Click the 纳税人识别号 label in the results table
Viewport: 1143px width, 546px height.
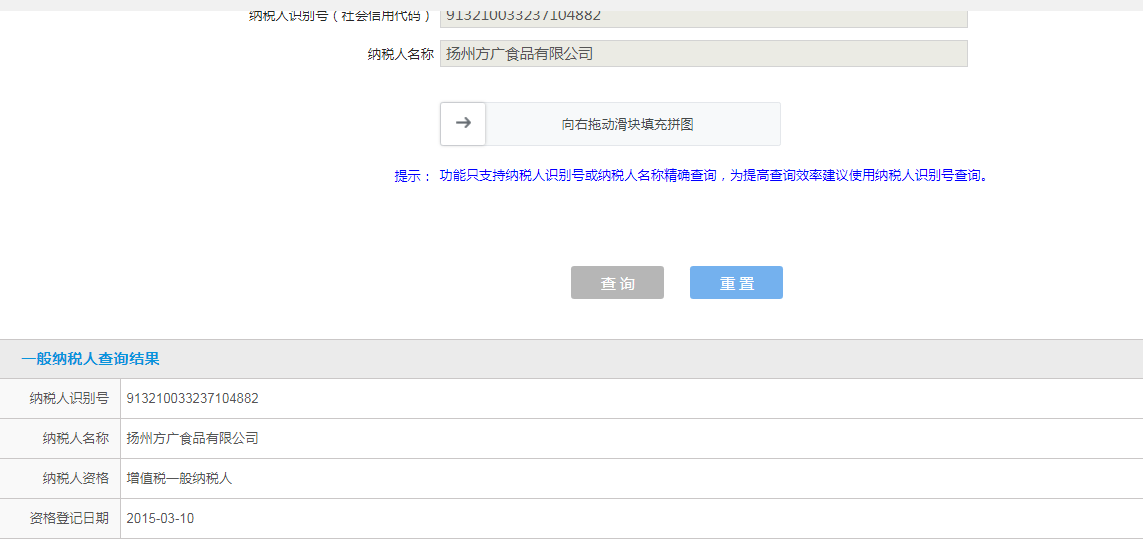(69, 399)
